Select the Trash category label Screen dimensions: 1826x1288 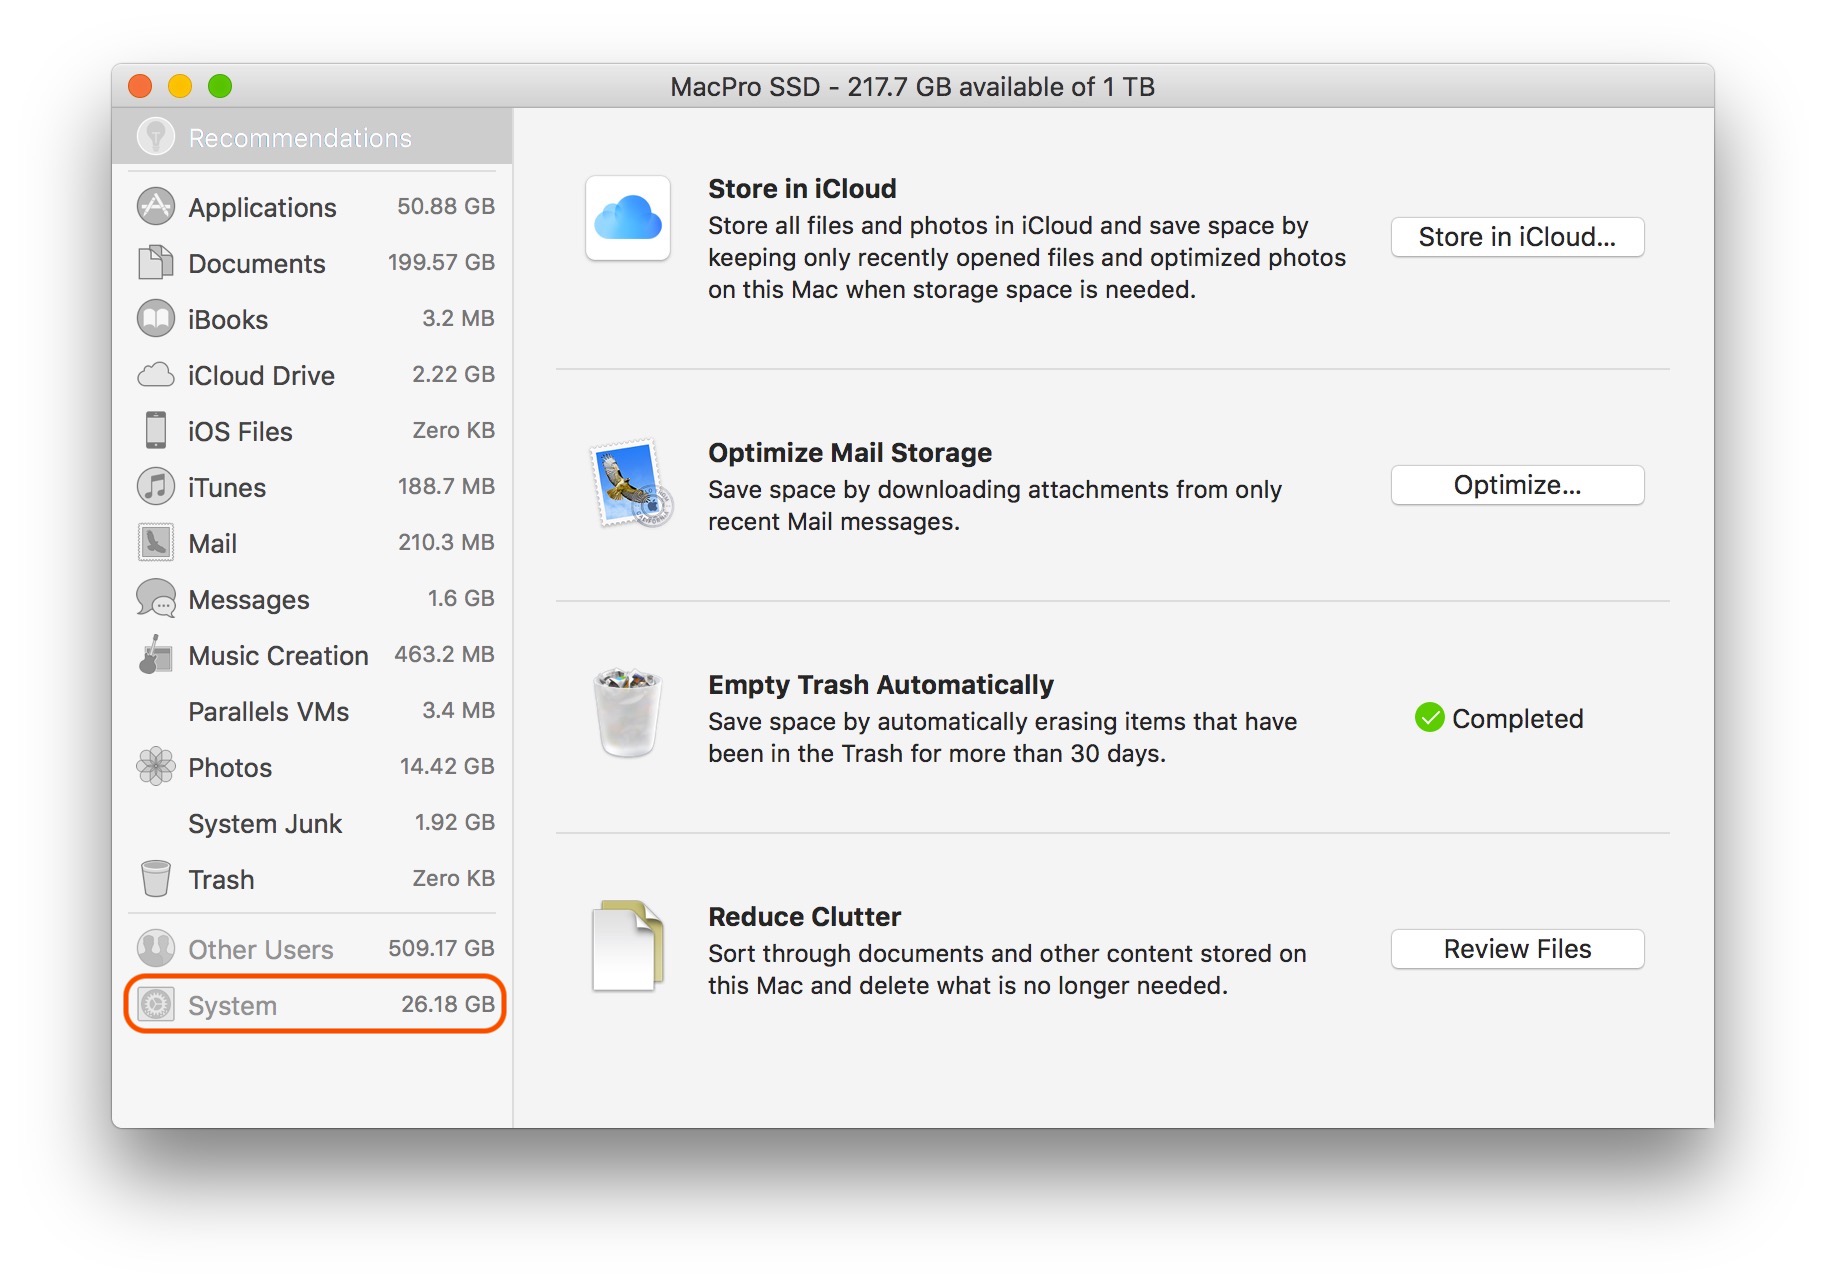pos(221,879)
